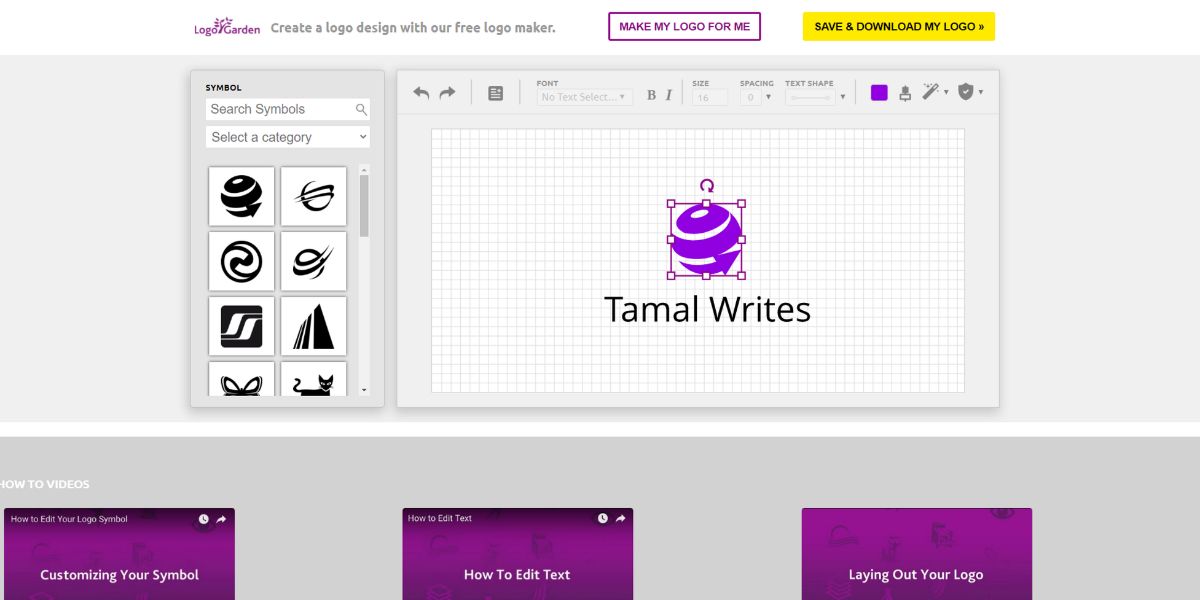Viewport: 1200px width, 600px height.
Task: Click the Undo arrow in the toolbar
Action: click(421, 93)
